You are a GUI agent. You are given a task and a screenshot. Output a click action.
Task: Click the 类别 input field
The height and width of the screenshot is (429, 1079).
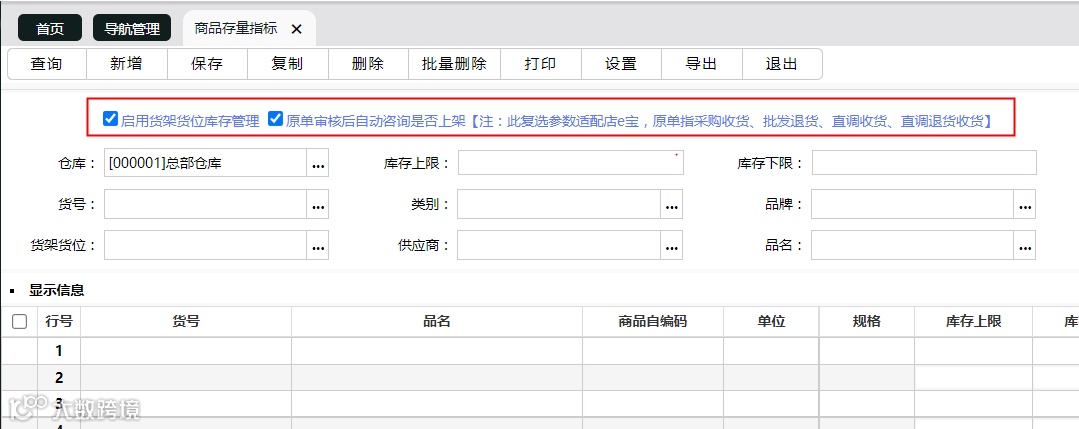(x=559, y=205)
